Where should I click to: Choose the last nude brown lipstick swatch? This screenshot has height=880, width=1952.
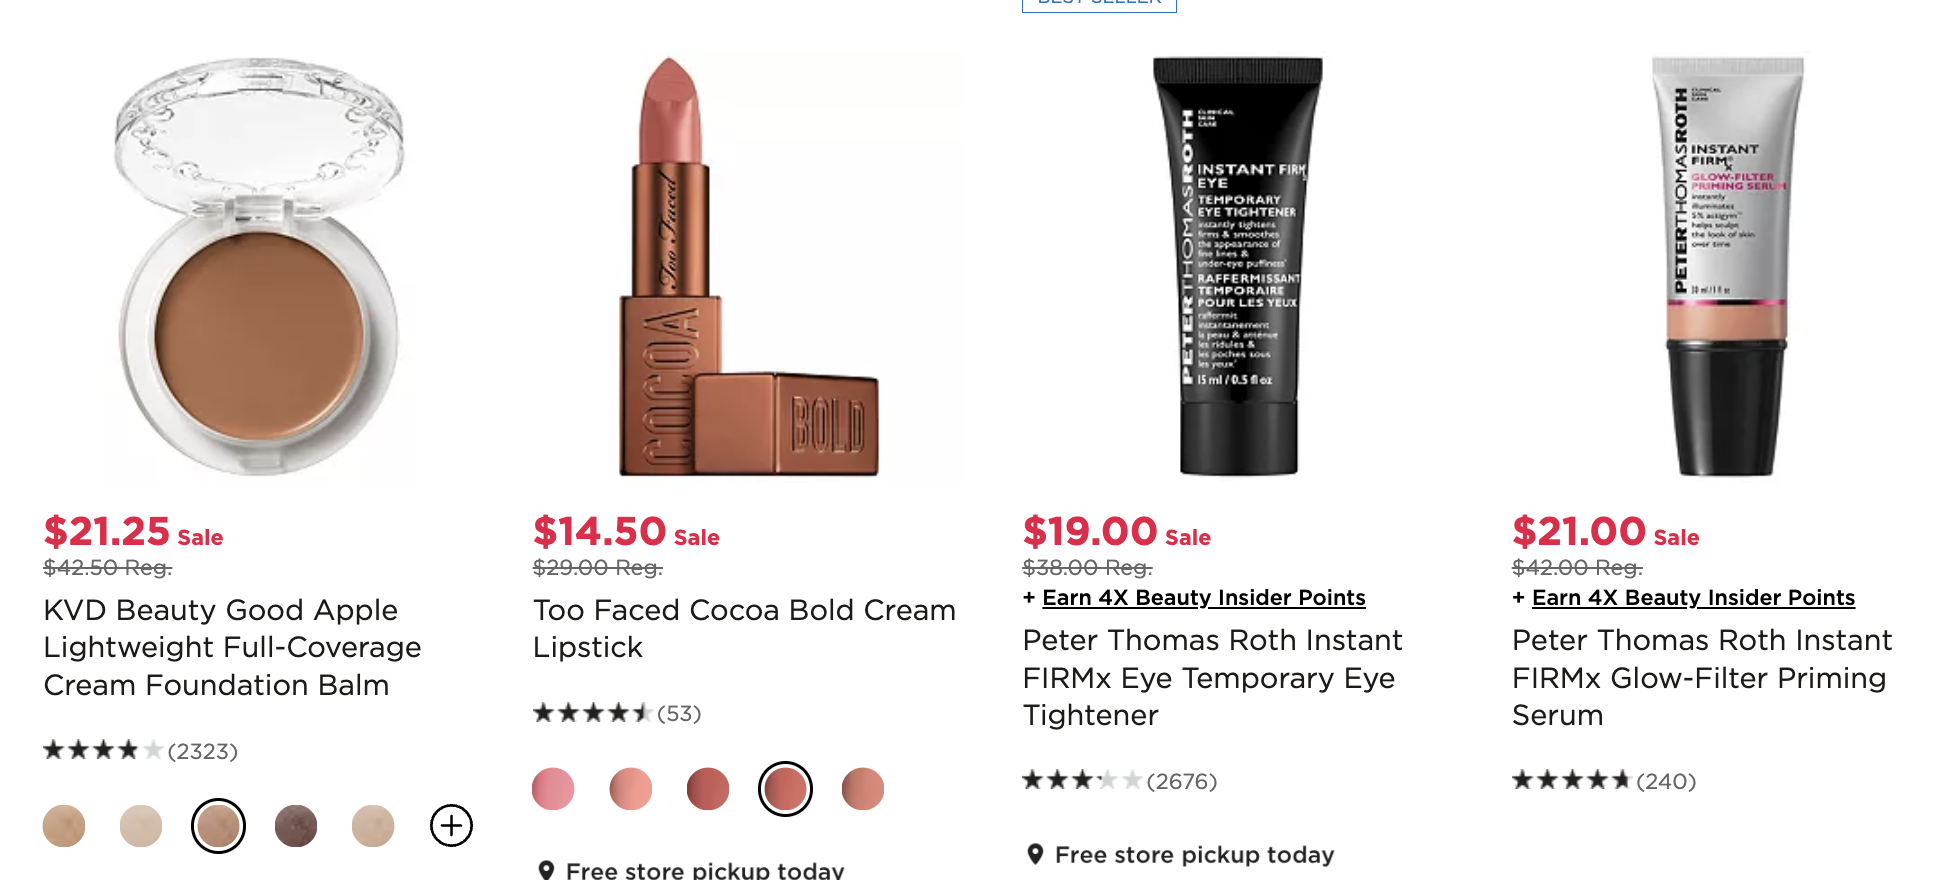[863, 789]
